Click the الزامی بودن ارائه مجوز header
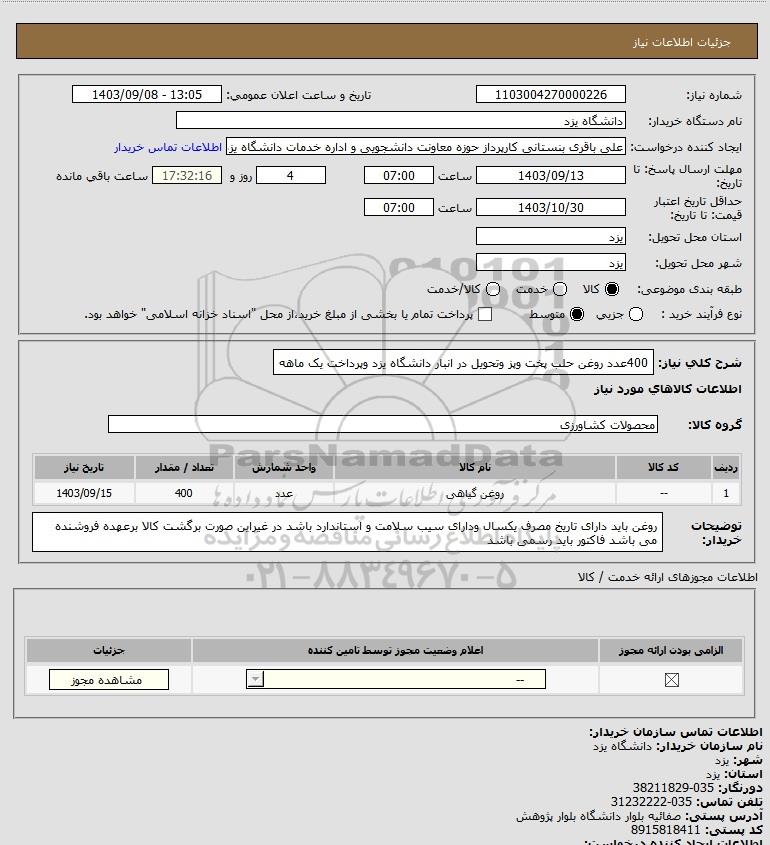The height and width of the screenshot is (845, 770). [671, 650]
